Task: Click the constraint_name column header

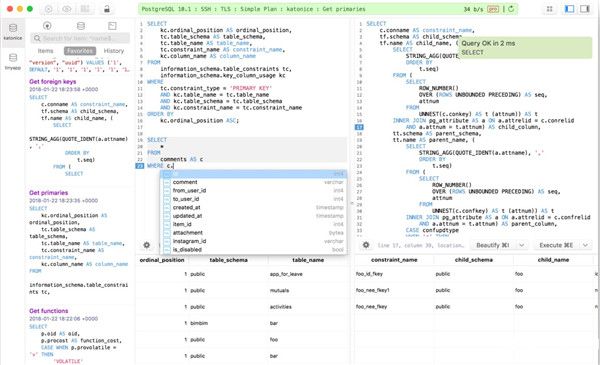Action: pyautogui.click(x=394, y=260)
